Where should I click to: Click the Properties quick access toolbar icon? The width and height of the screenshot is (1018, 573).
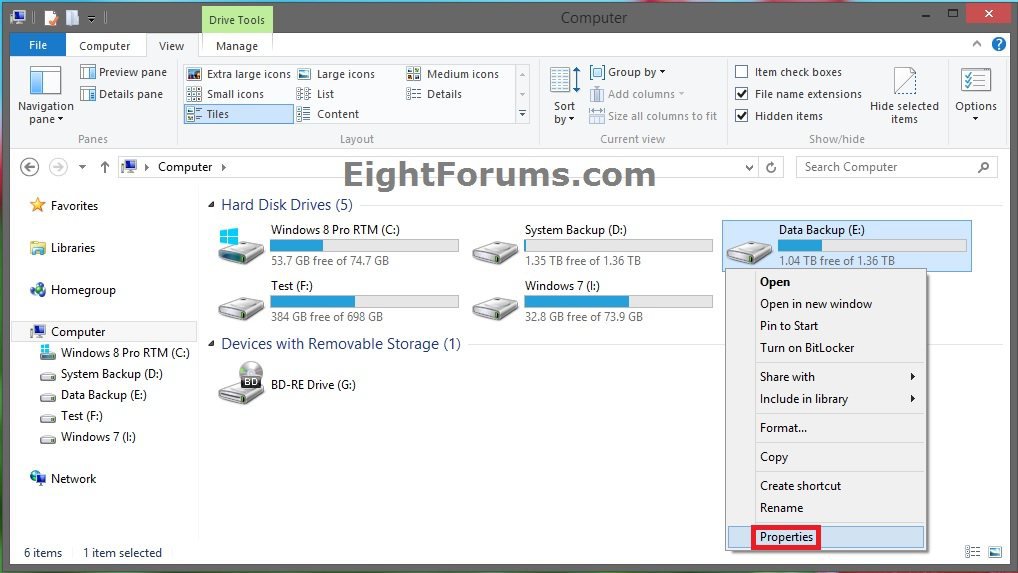click(51, 18)
